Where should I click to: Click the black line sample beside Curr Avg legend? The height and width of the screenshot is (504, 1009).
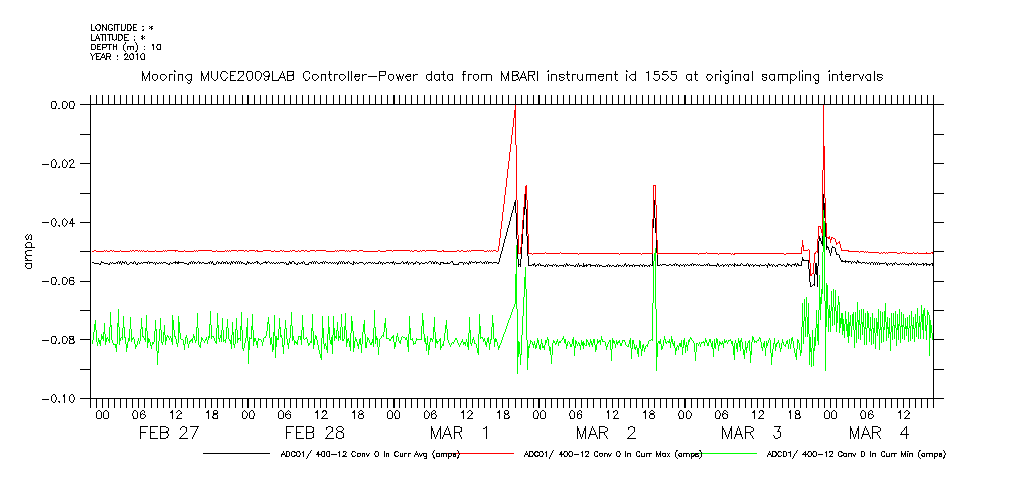238,454
